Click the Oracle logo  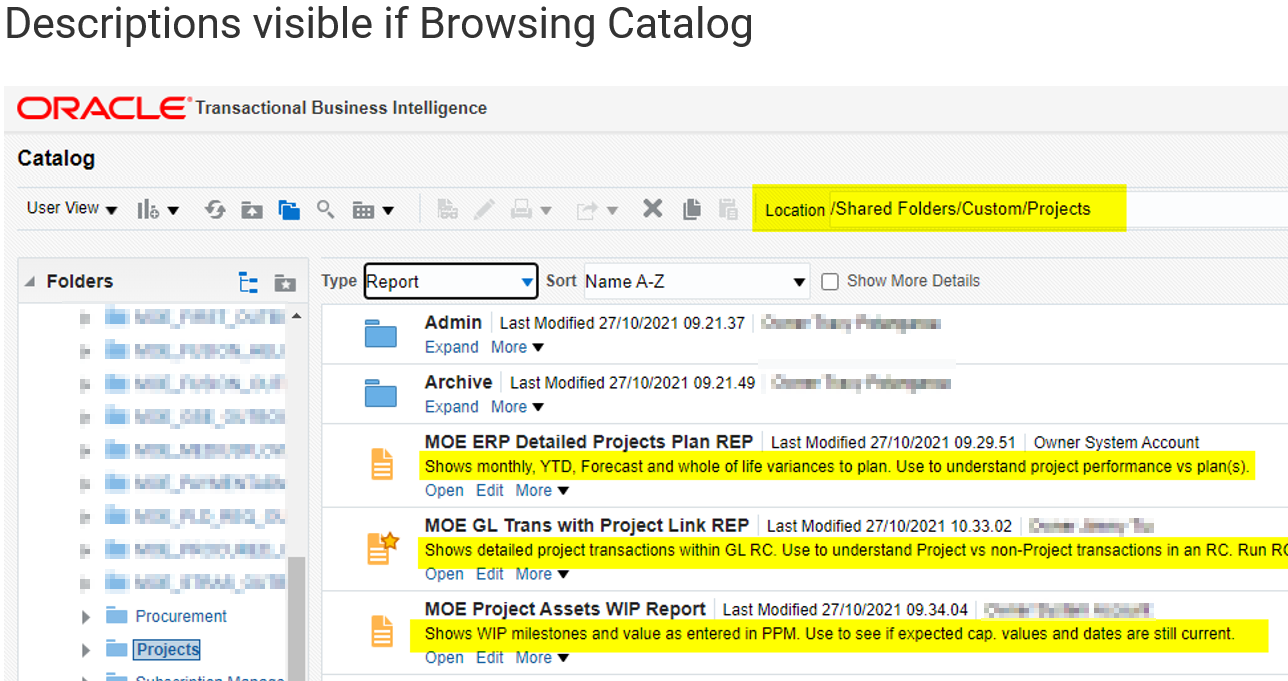click(104, 108)
